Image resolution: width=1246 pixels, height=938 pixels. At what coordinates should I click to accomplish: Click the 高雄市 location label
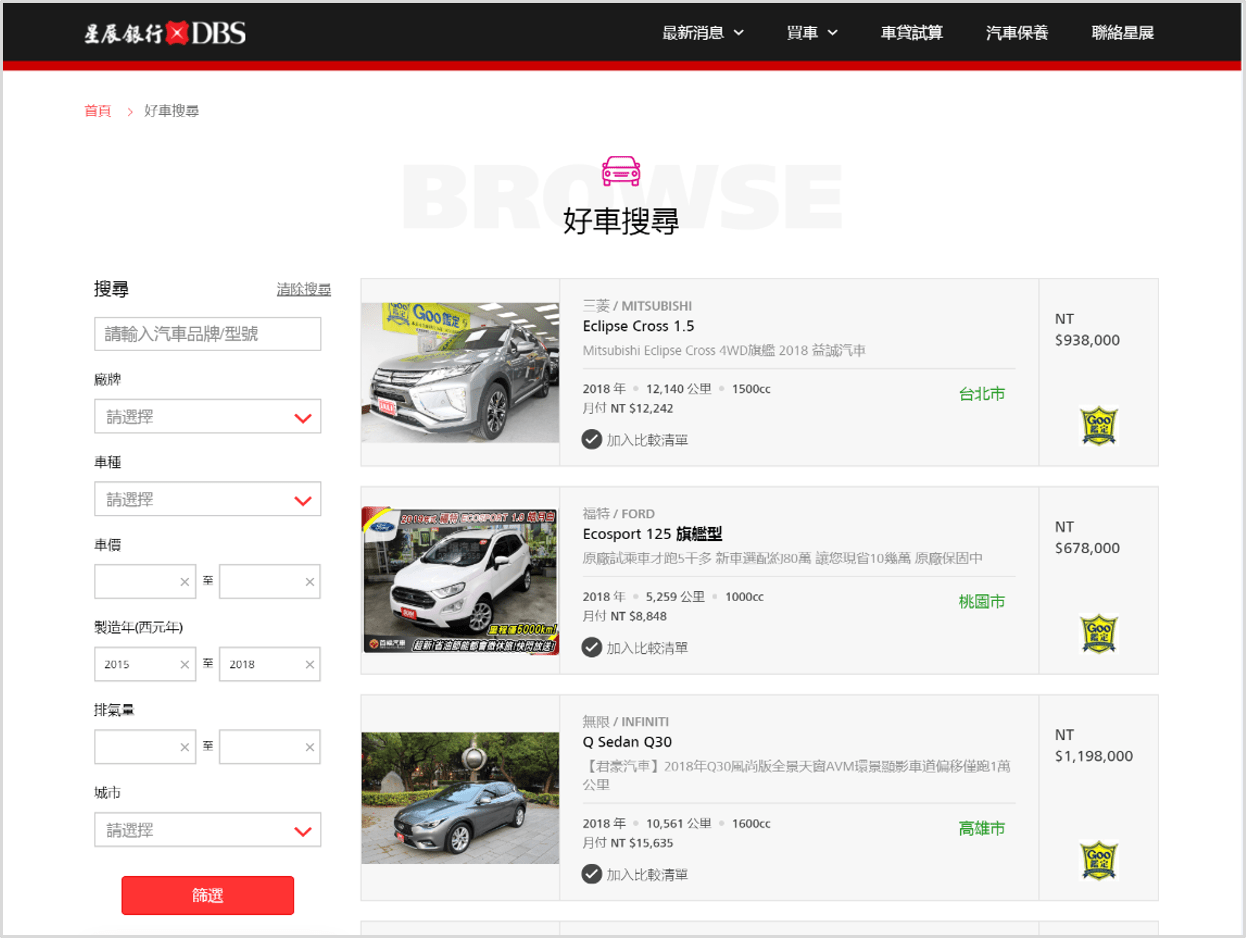click(x=982, y=829)
